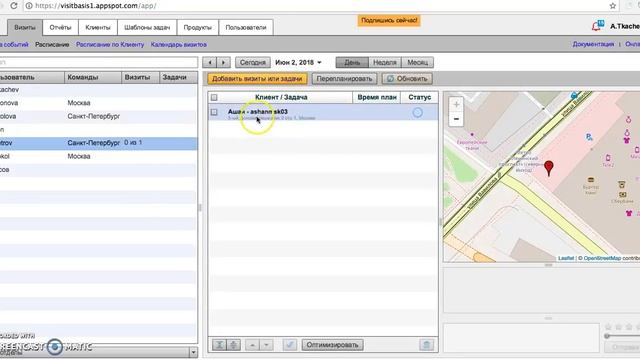Click the checkmark icon beside Оптимизировать

[x=290, y=345]
